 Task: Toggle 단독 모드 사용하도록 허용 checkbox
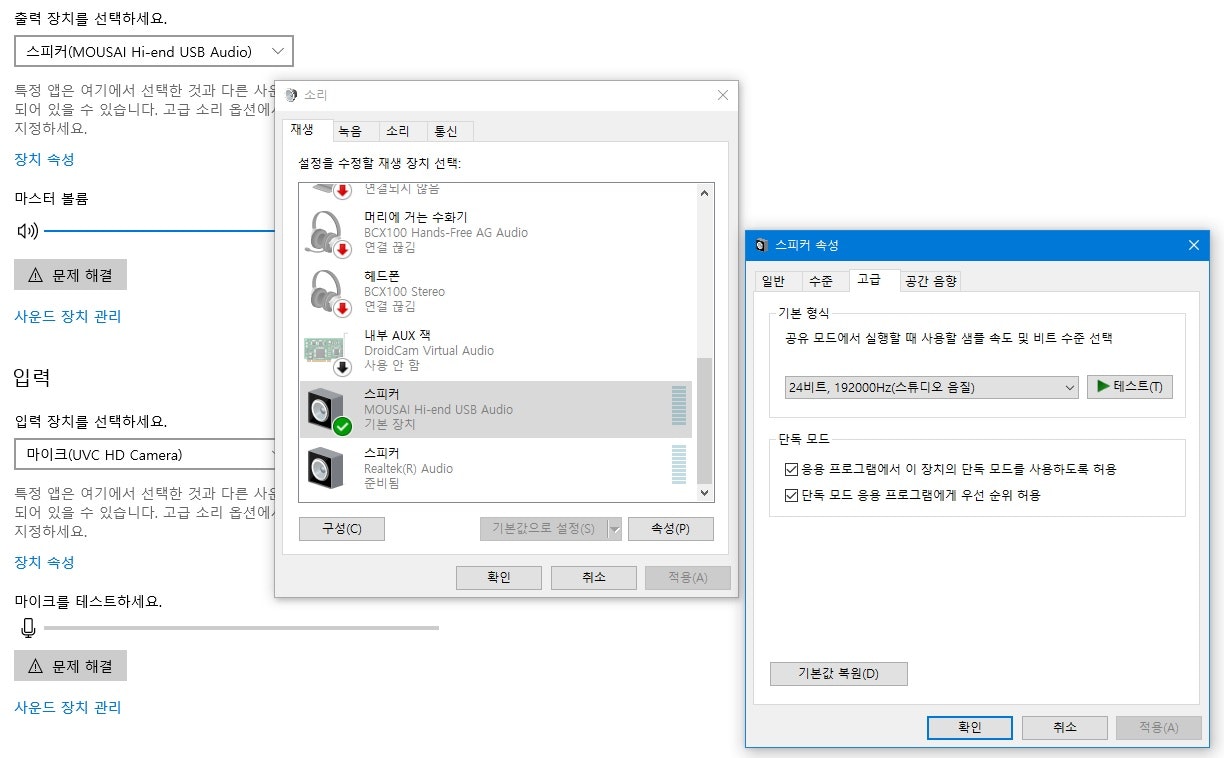(793, 469)
